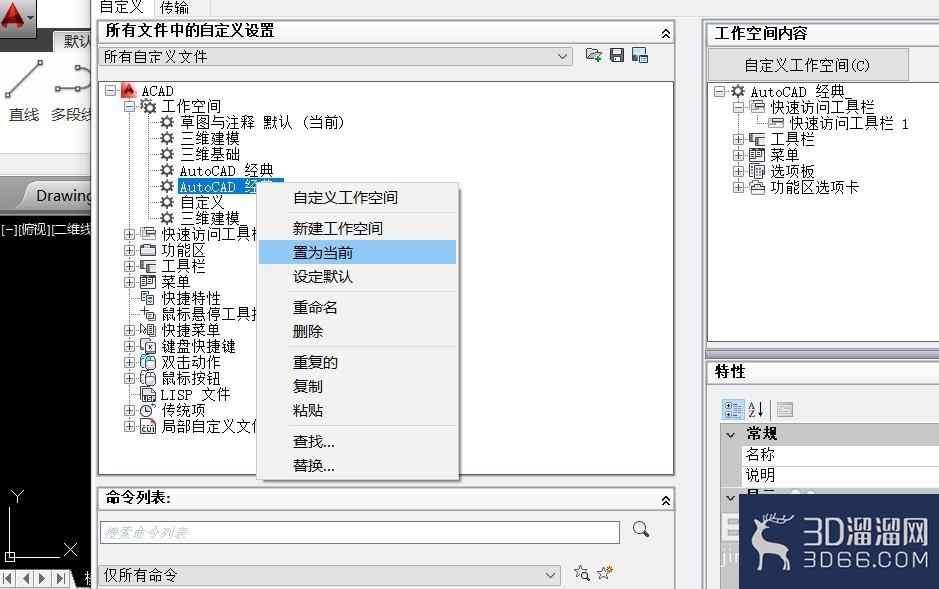The image size is (939, 589).
Task: Select the 三维基础 workspace
Action: coord(210,154)
